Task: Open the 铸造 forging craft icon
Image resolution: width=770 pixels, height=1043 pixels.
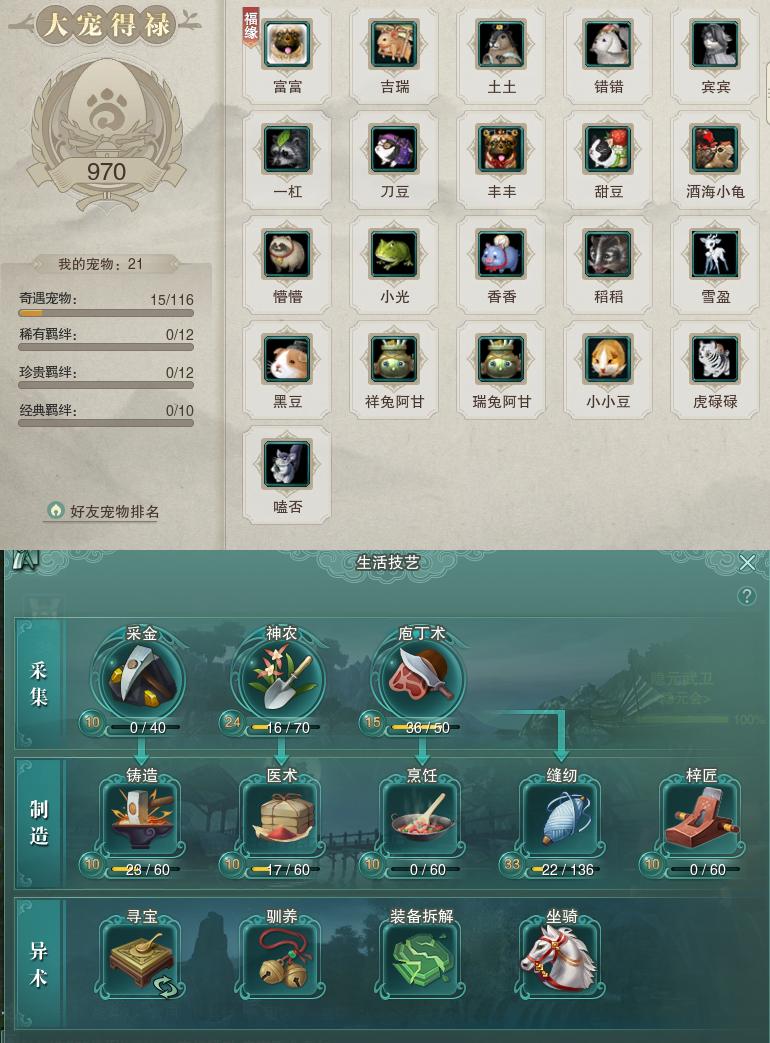Action: click(142, 818)
